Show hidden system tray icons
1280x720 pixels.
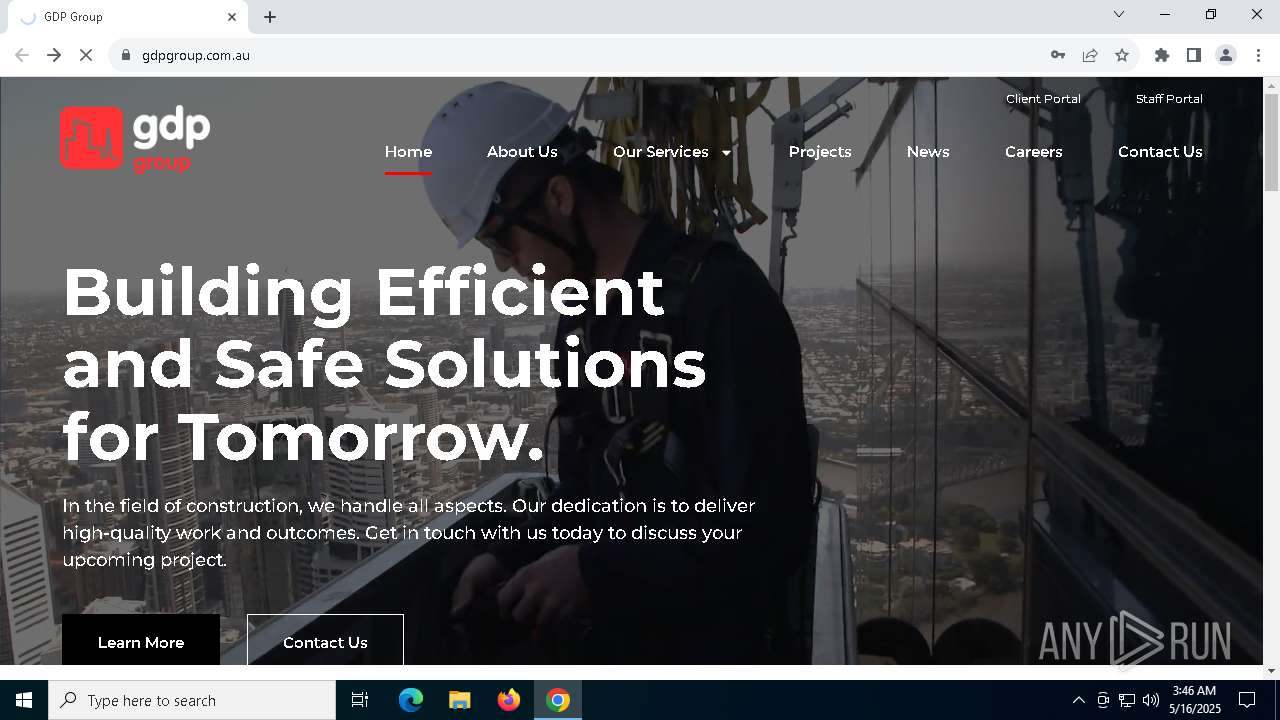click(1078, 700)
